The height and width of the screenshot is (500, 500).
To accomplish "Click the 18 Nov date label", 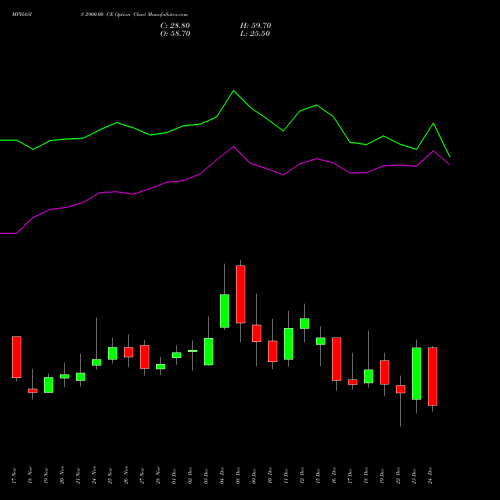I will (x=30, y=476).
